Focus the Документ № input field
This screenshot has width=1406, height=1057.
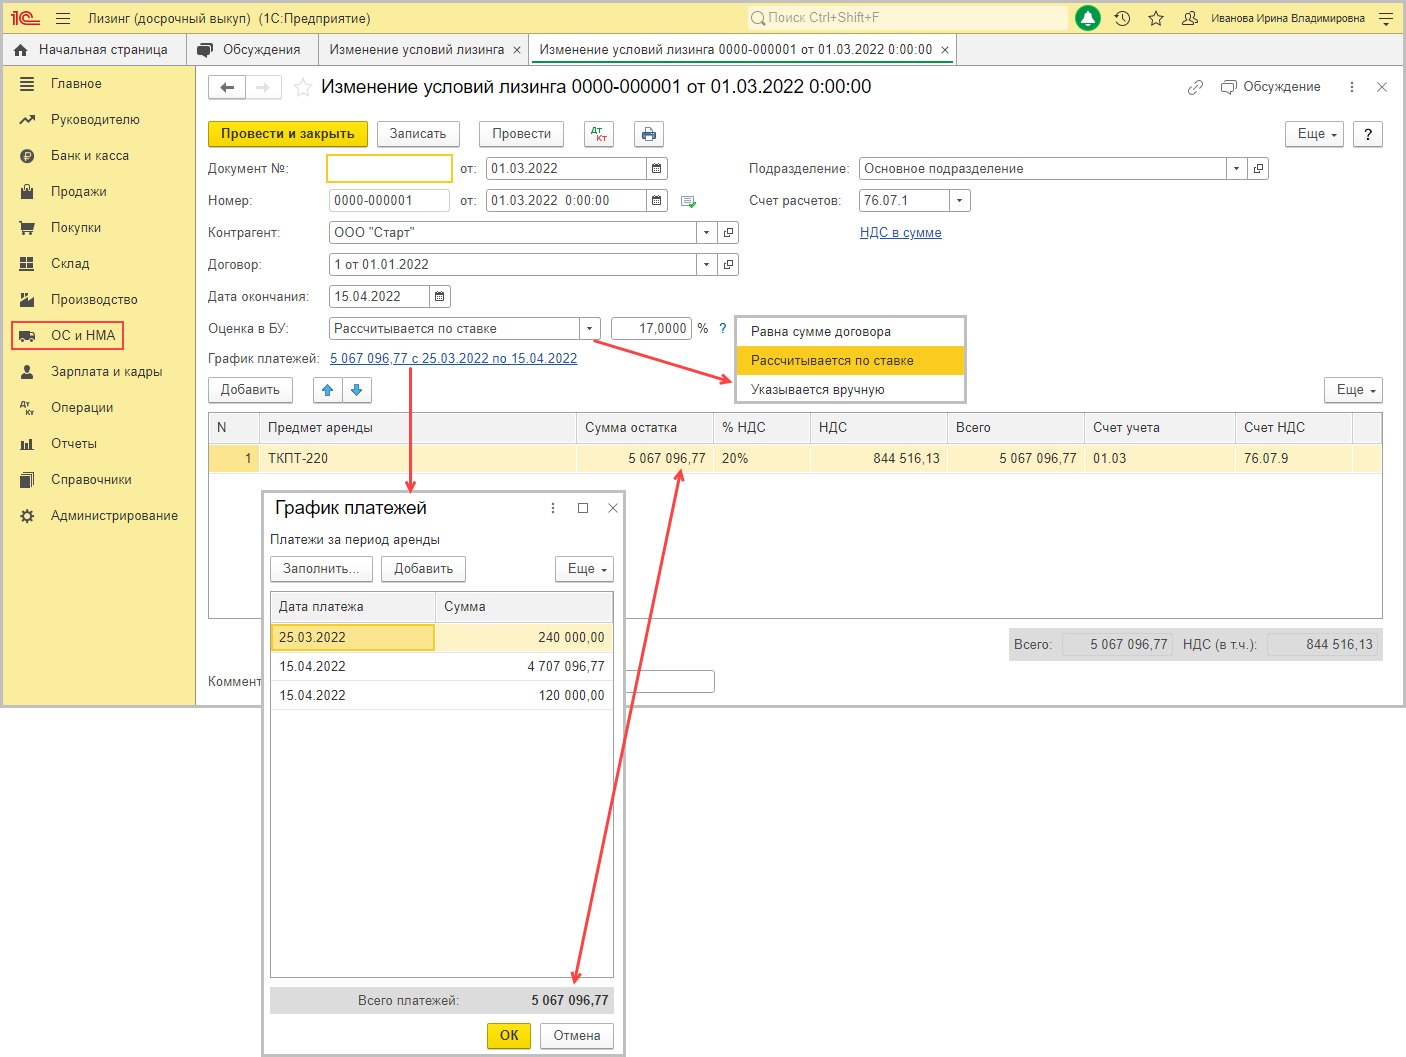click(x=389, y=169)
